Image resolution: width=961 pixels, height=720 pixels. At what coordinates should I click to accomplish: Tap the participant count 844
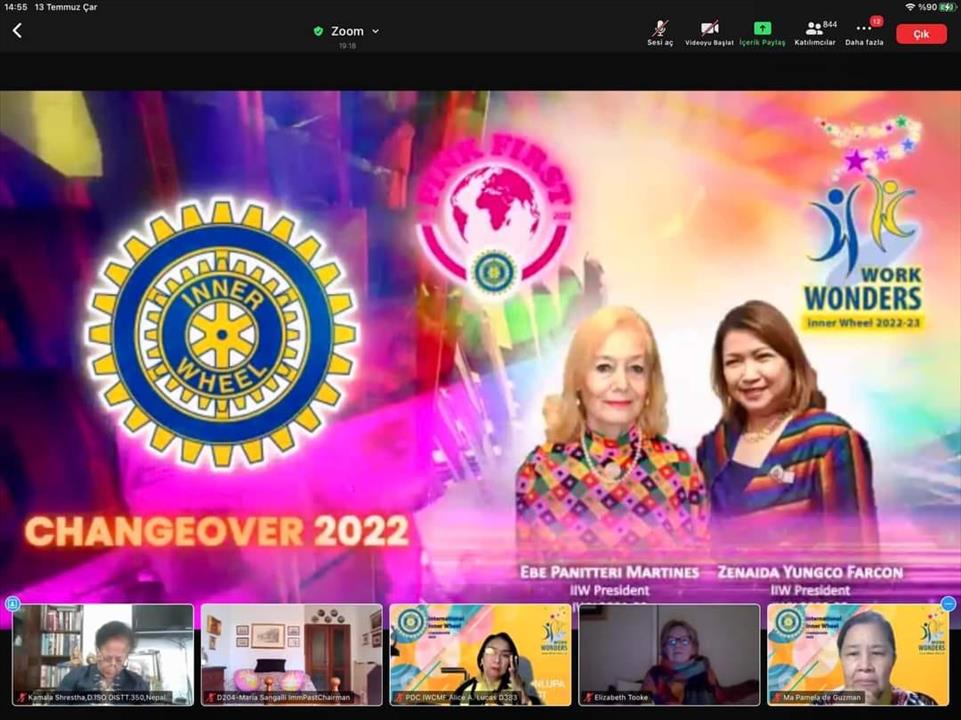tap(830, 25)
